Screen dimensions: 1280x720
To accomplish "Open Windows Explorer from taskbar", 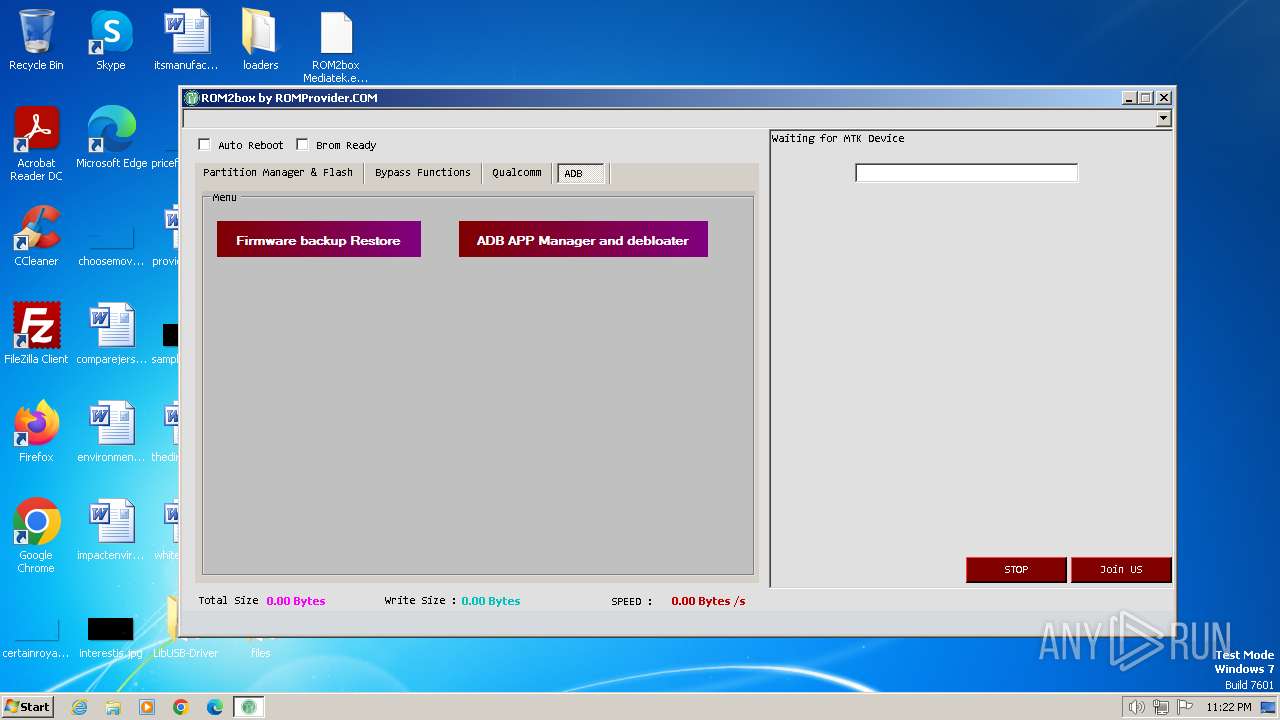I will [113, 707].
